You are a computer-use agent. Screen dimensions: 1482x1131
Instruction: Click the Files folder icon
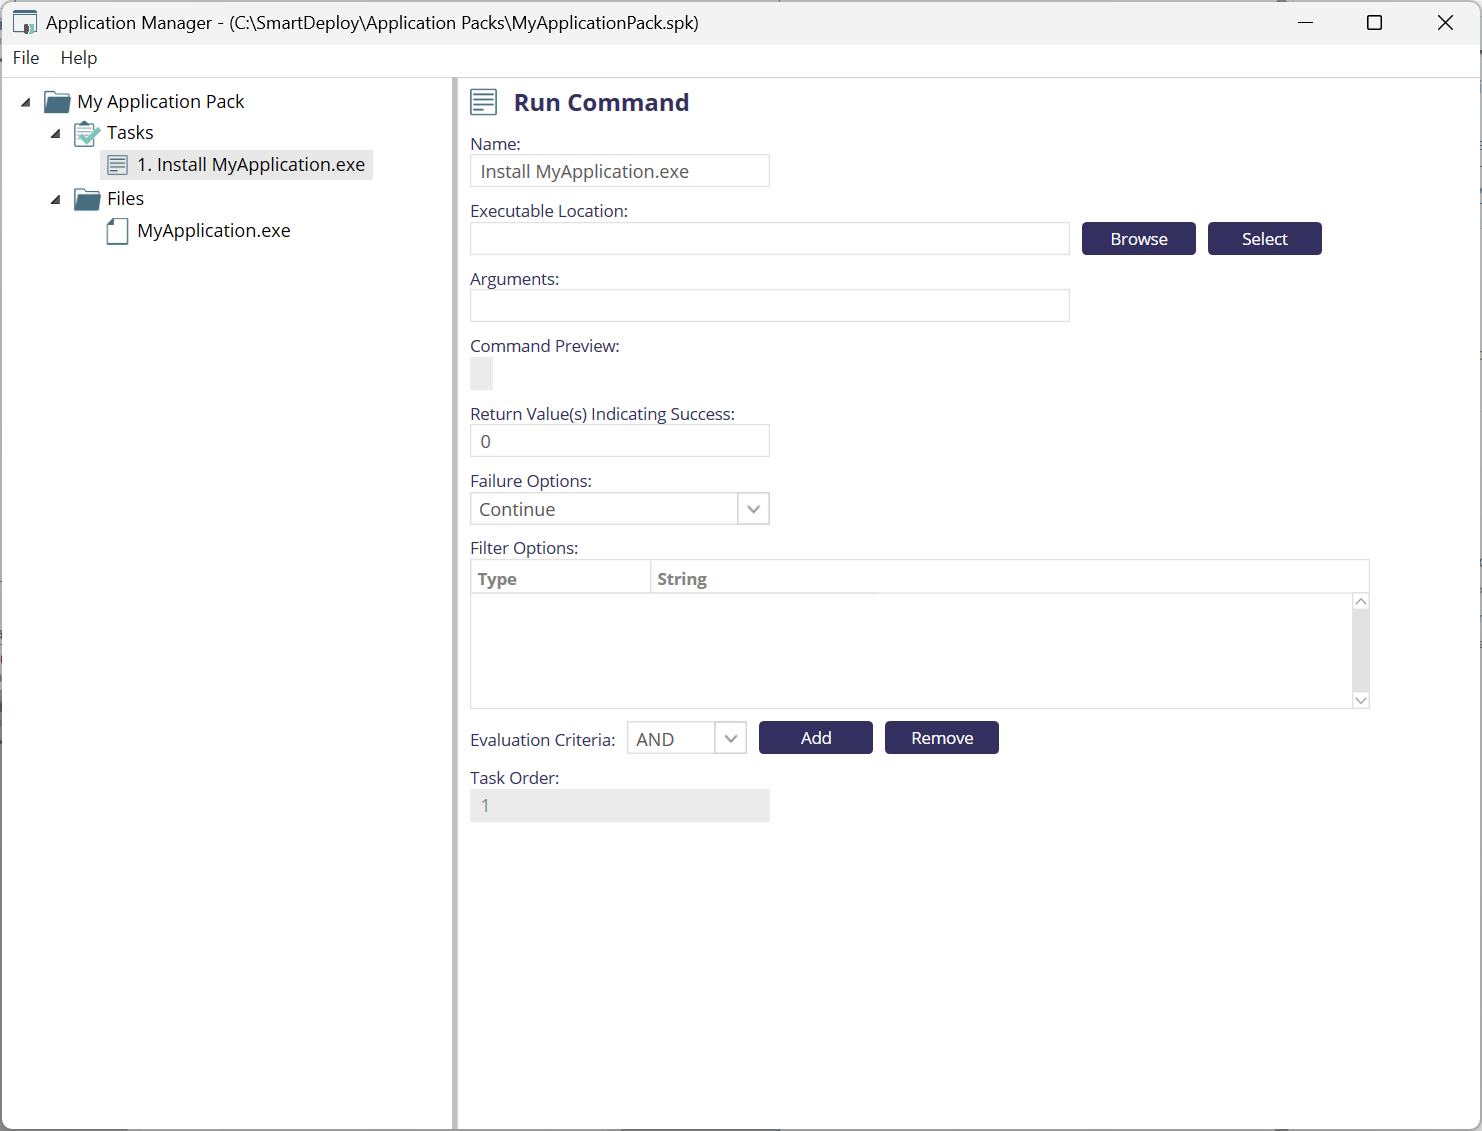(x=87, y=199)
